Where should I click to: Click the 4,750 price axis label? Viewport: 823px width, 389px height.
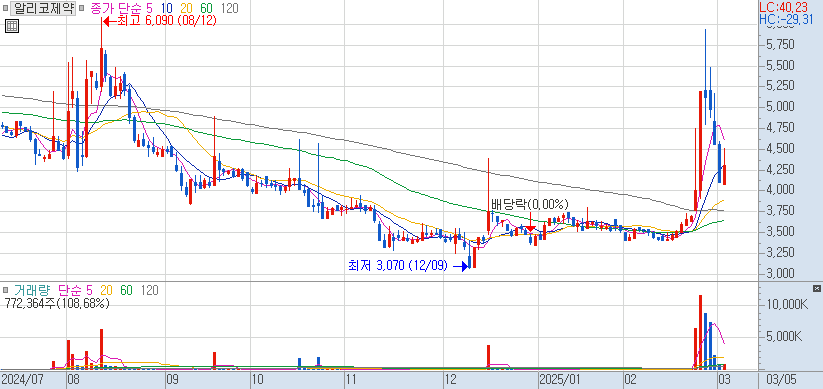[779, 128]
